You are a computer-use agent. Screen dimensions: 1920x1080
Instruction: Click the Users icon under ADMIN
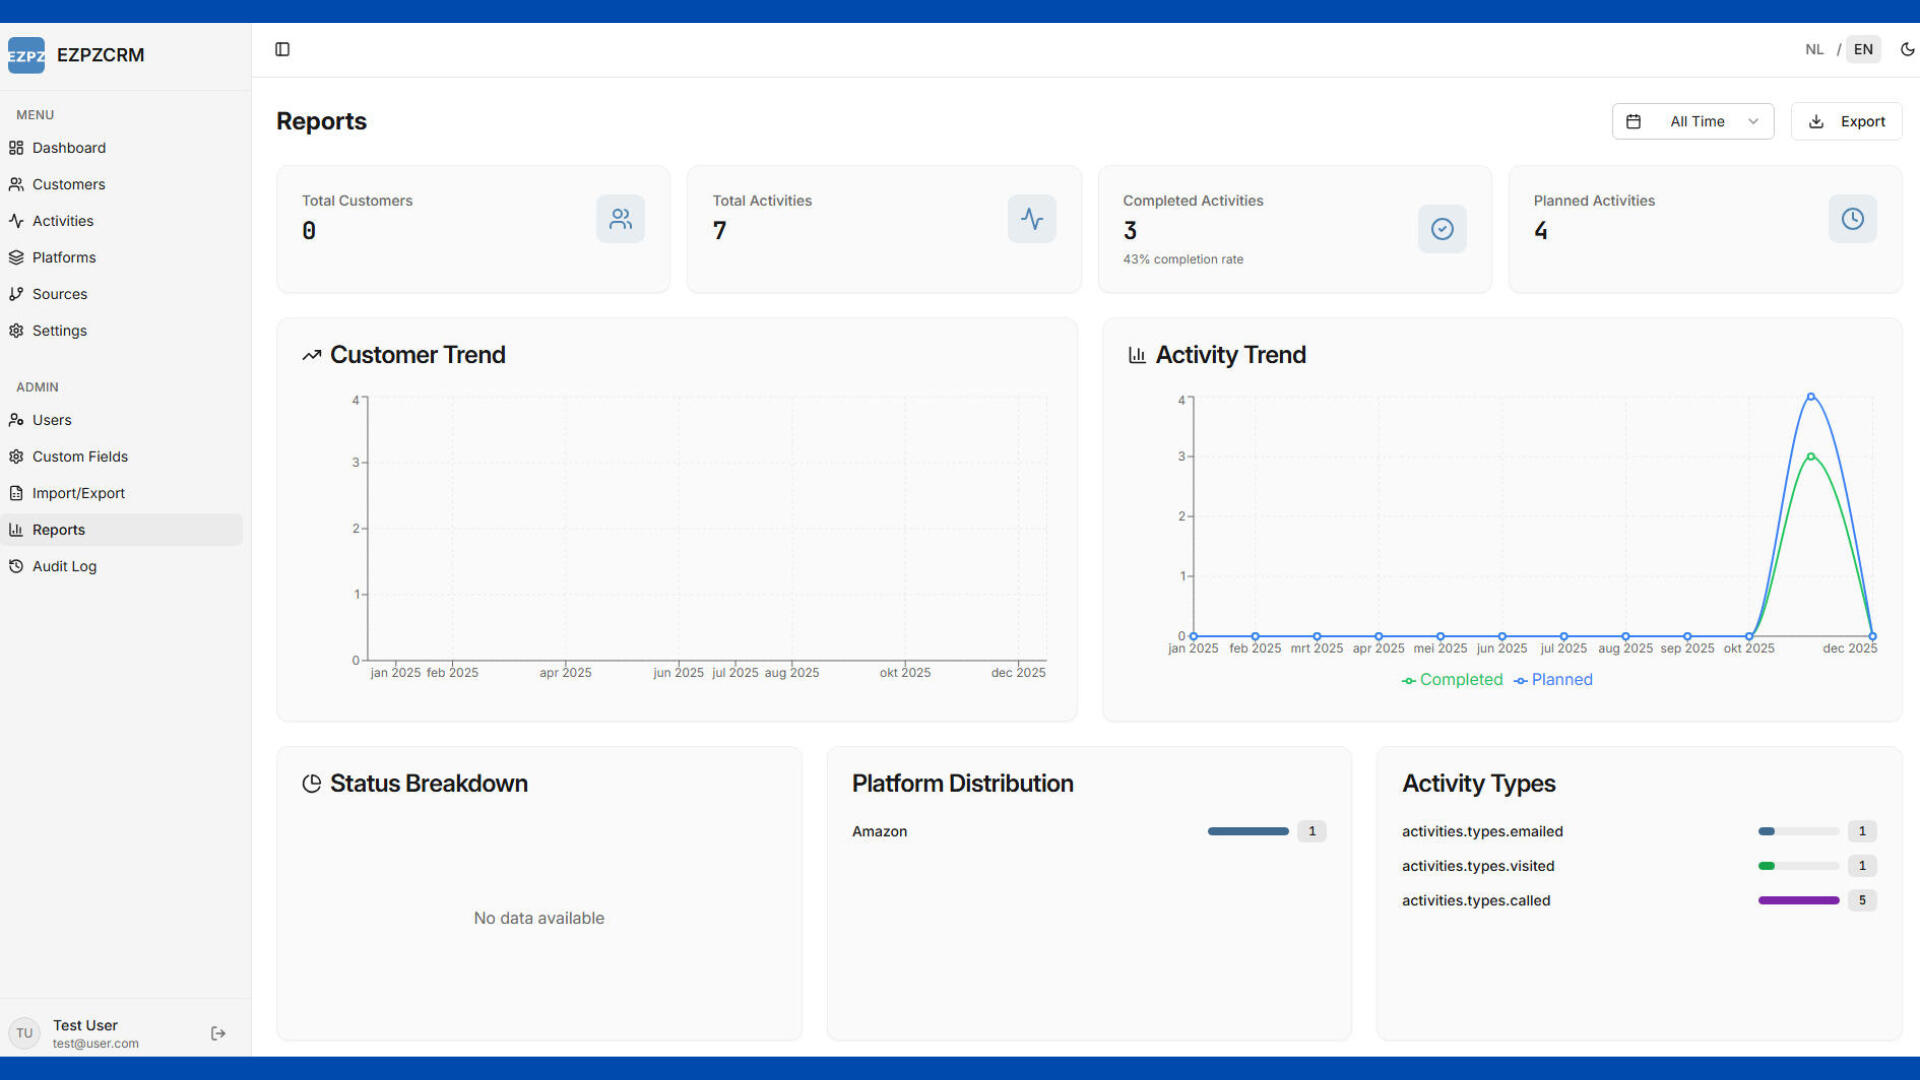(x=16, y=420)
